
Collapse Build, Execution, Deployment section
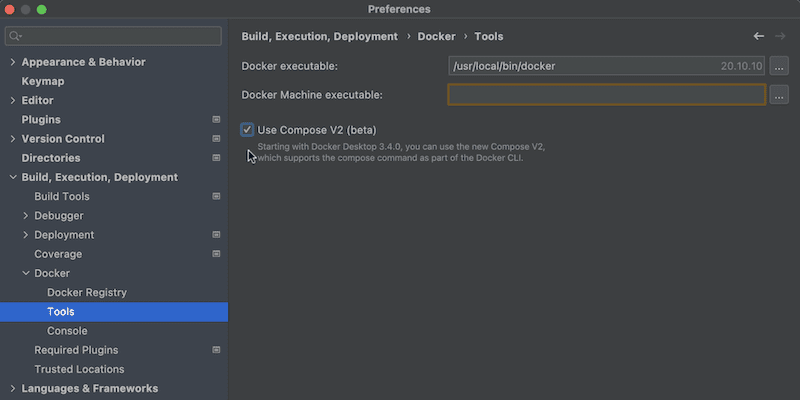coord(13,178)
